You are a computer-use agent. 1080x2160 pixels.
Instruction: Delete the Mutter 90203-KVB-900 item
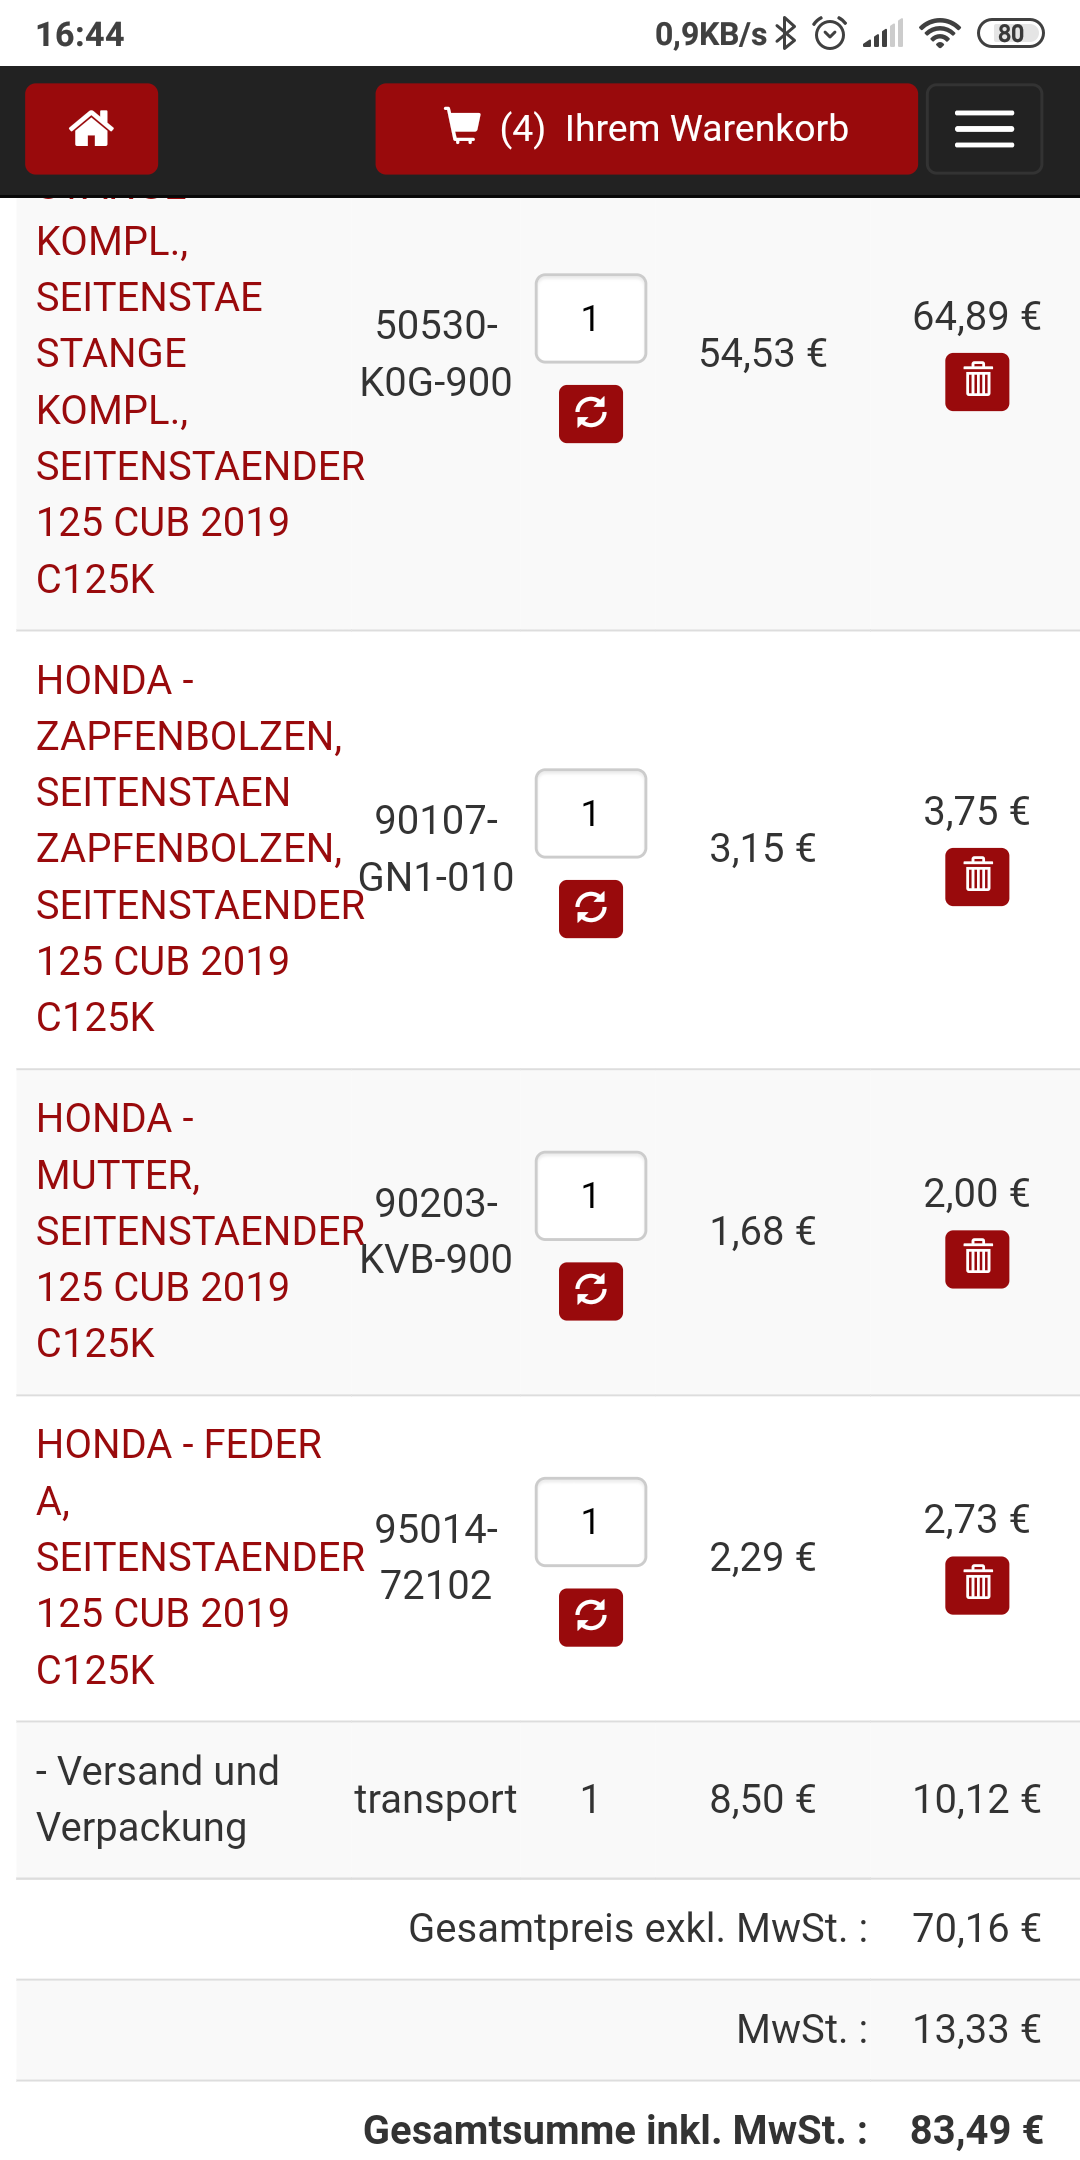pyautogui.click(x=977, y=1259)
